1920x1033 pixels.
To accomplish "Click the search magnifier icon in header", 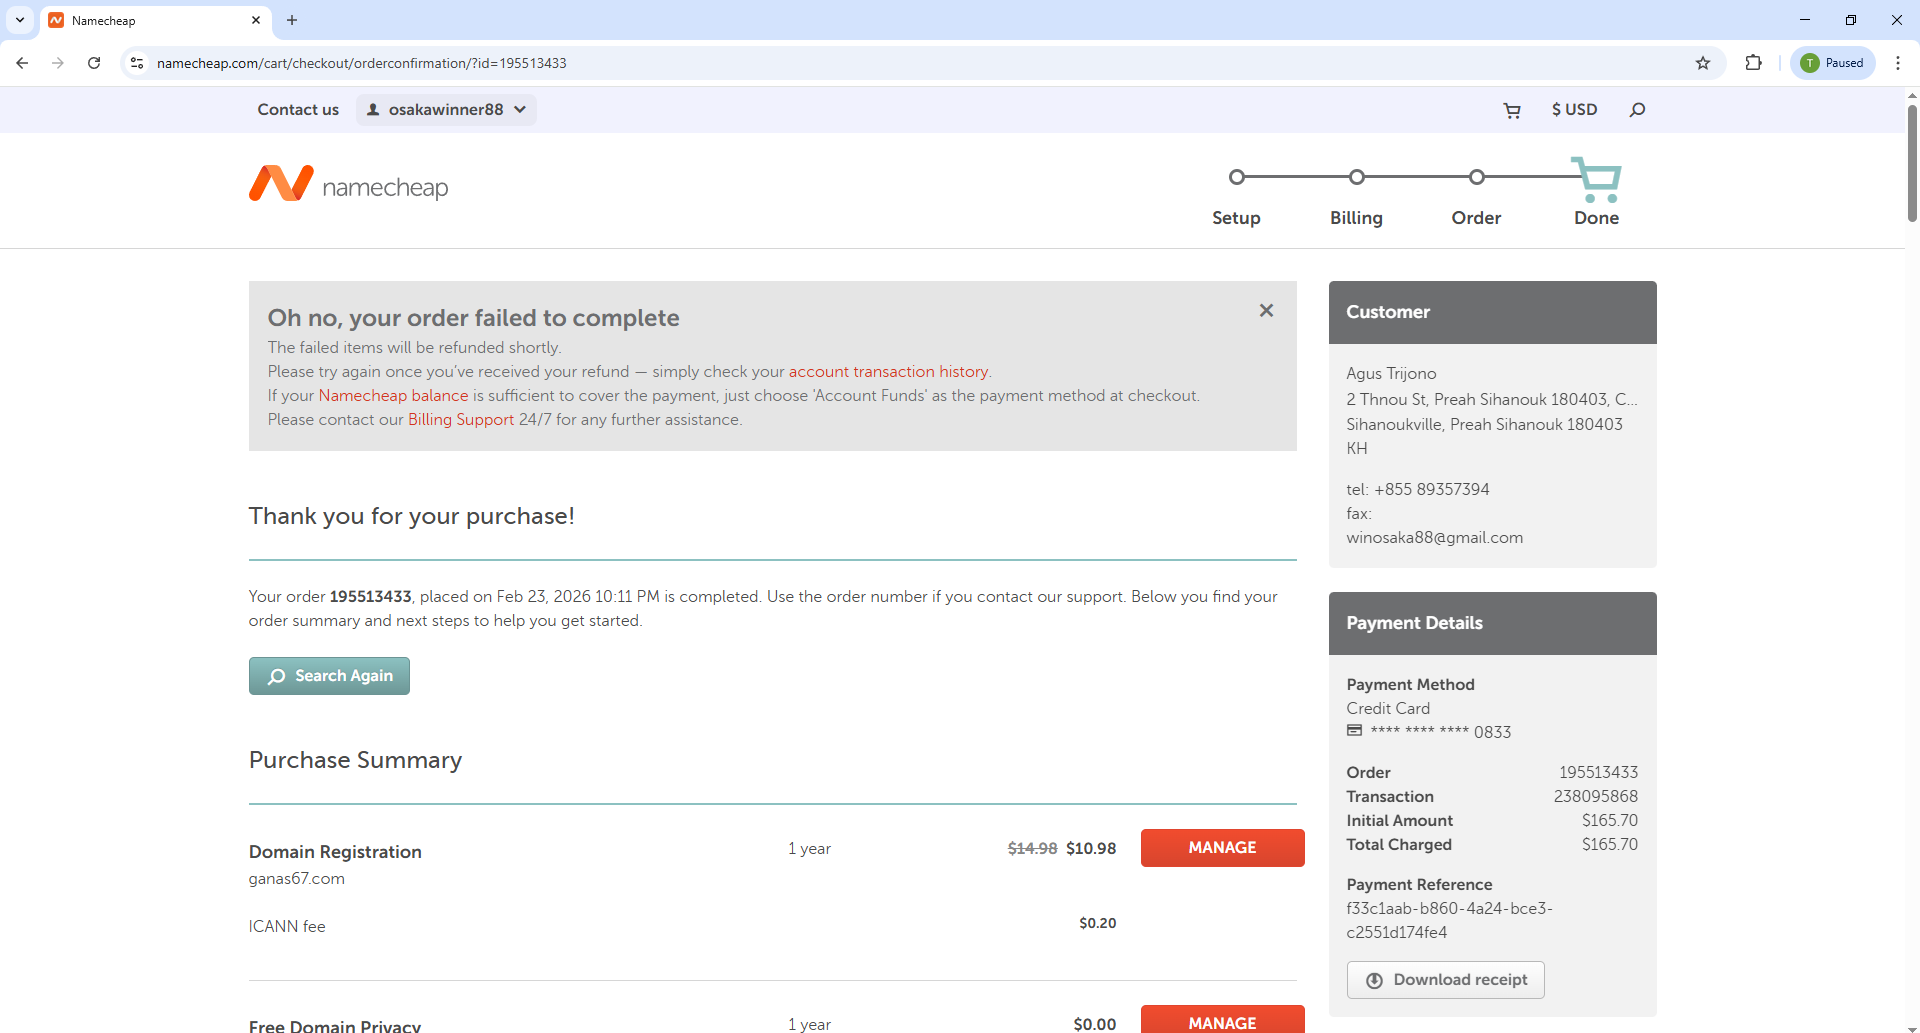I will click(x=1637, y=110).
